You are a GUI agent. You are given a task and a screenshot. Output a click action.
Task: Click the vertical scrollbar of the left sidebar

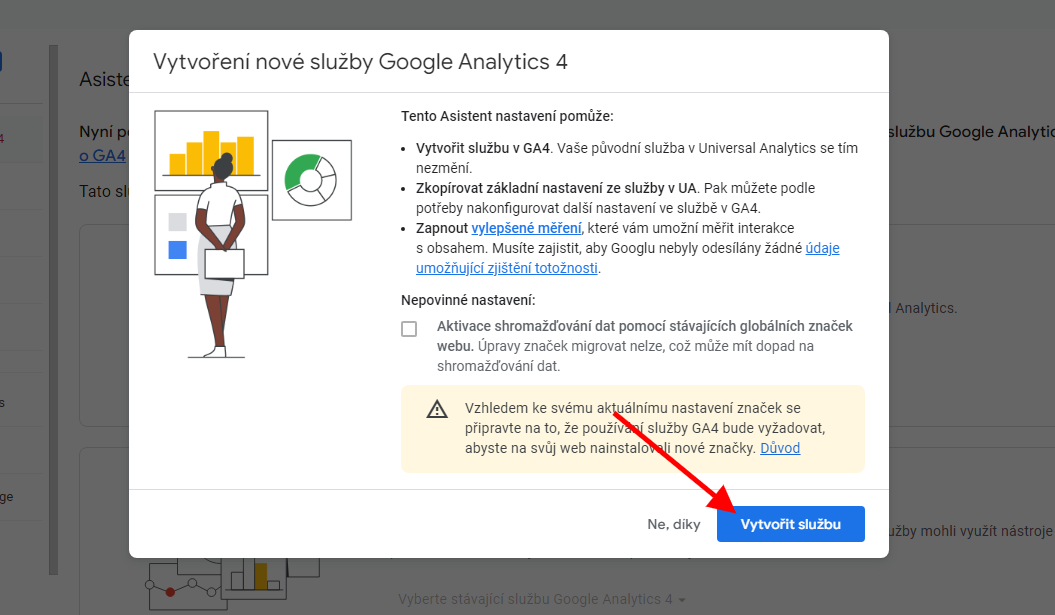[x=54, y=300]
